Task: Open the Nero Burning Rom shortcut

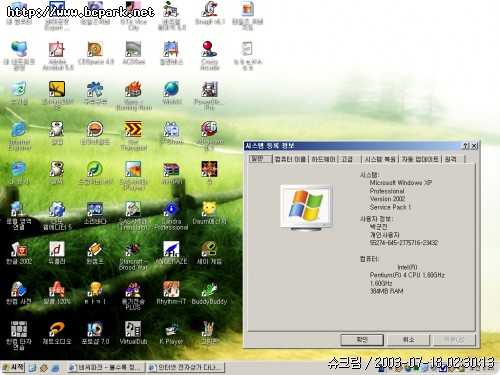Action: pyautogui.click(x=133, y=95)
